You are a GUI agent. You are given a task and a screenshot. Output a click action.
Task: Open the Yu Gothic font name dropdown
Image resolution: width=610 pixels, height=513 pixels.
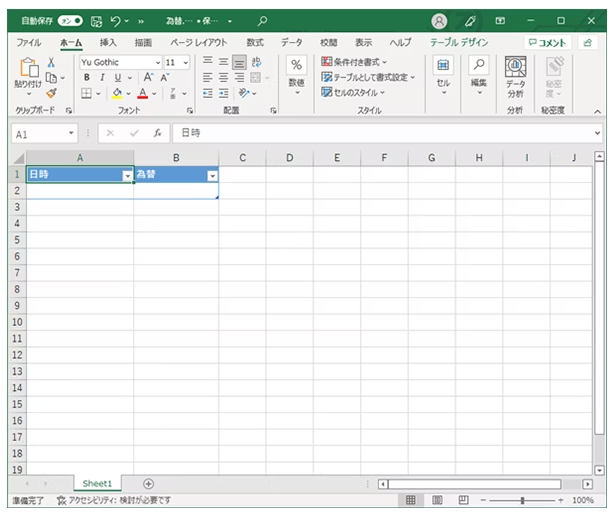coord(158,63)
